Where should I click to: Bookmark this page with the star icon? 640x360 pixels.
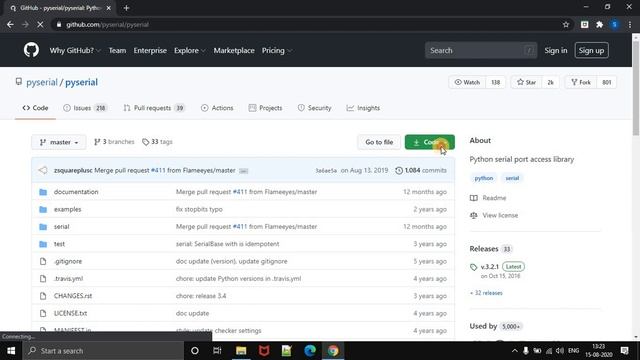(x=566, y=24)
